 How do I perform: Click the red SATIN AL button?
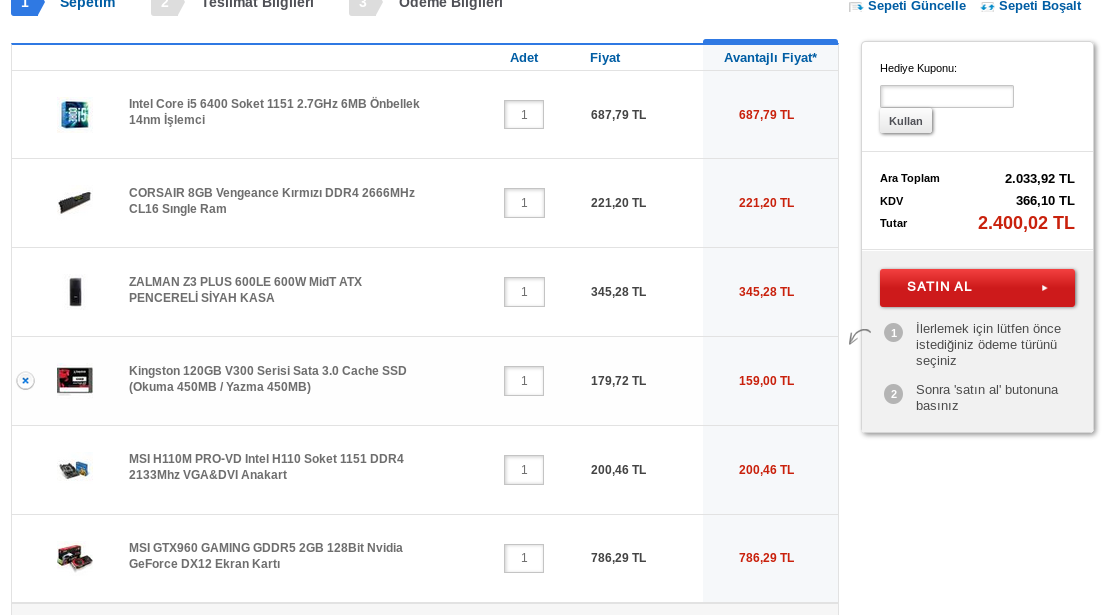coord(977,287)
